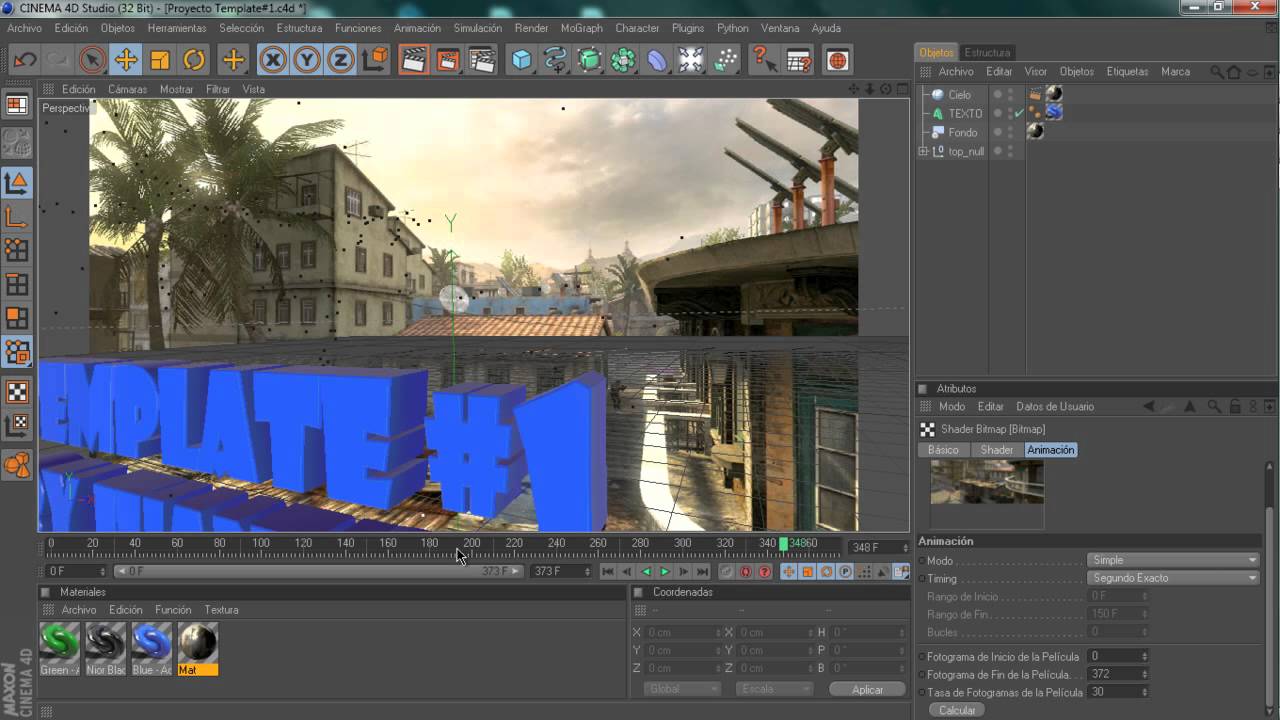Switch to the Estructura tab
1280x720 pixels.
(x=987, y=52)
